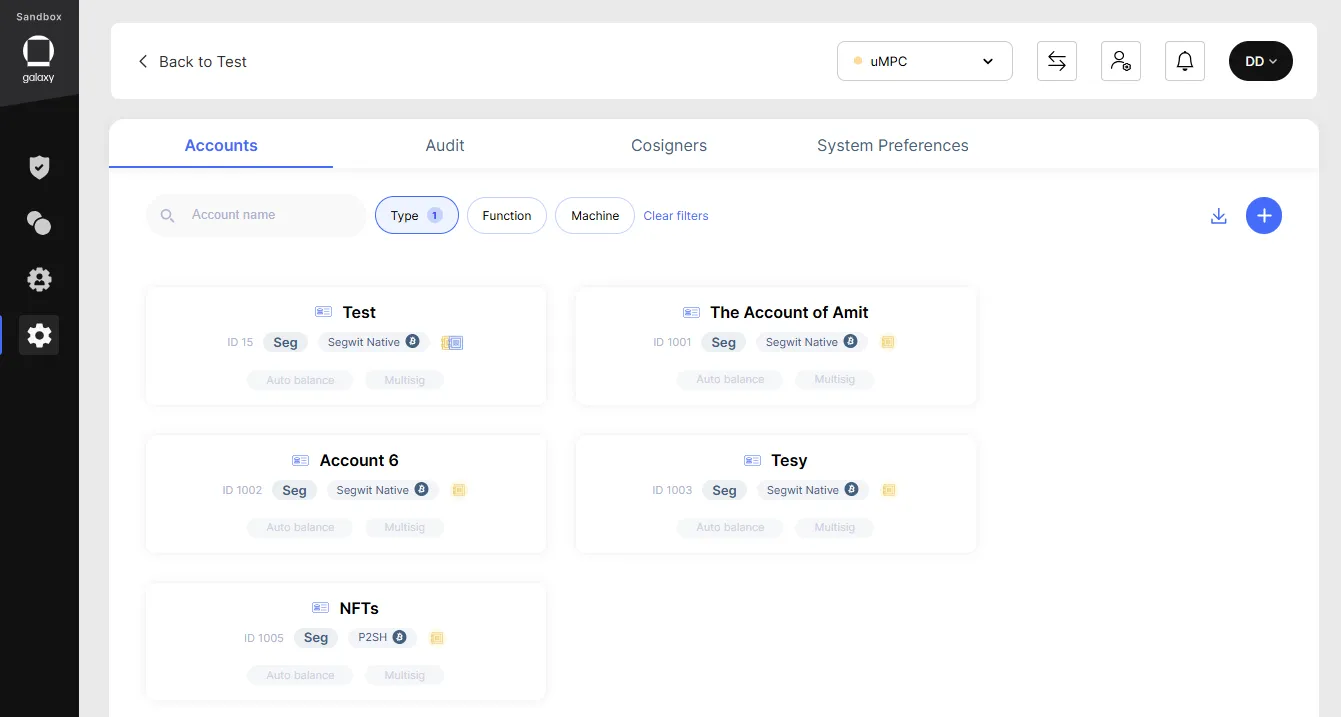The height and width of the screenshot is (717, 1341).
Task: Click the card icon next to Test
Action: [323, 312]
